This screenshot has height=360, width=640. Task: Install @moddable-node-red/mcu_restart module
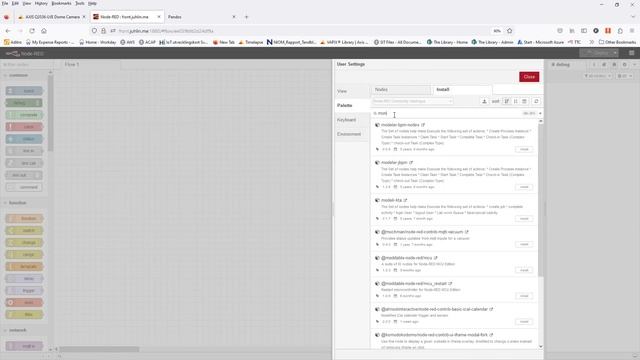[x=524, y=296]
